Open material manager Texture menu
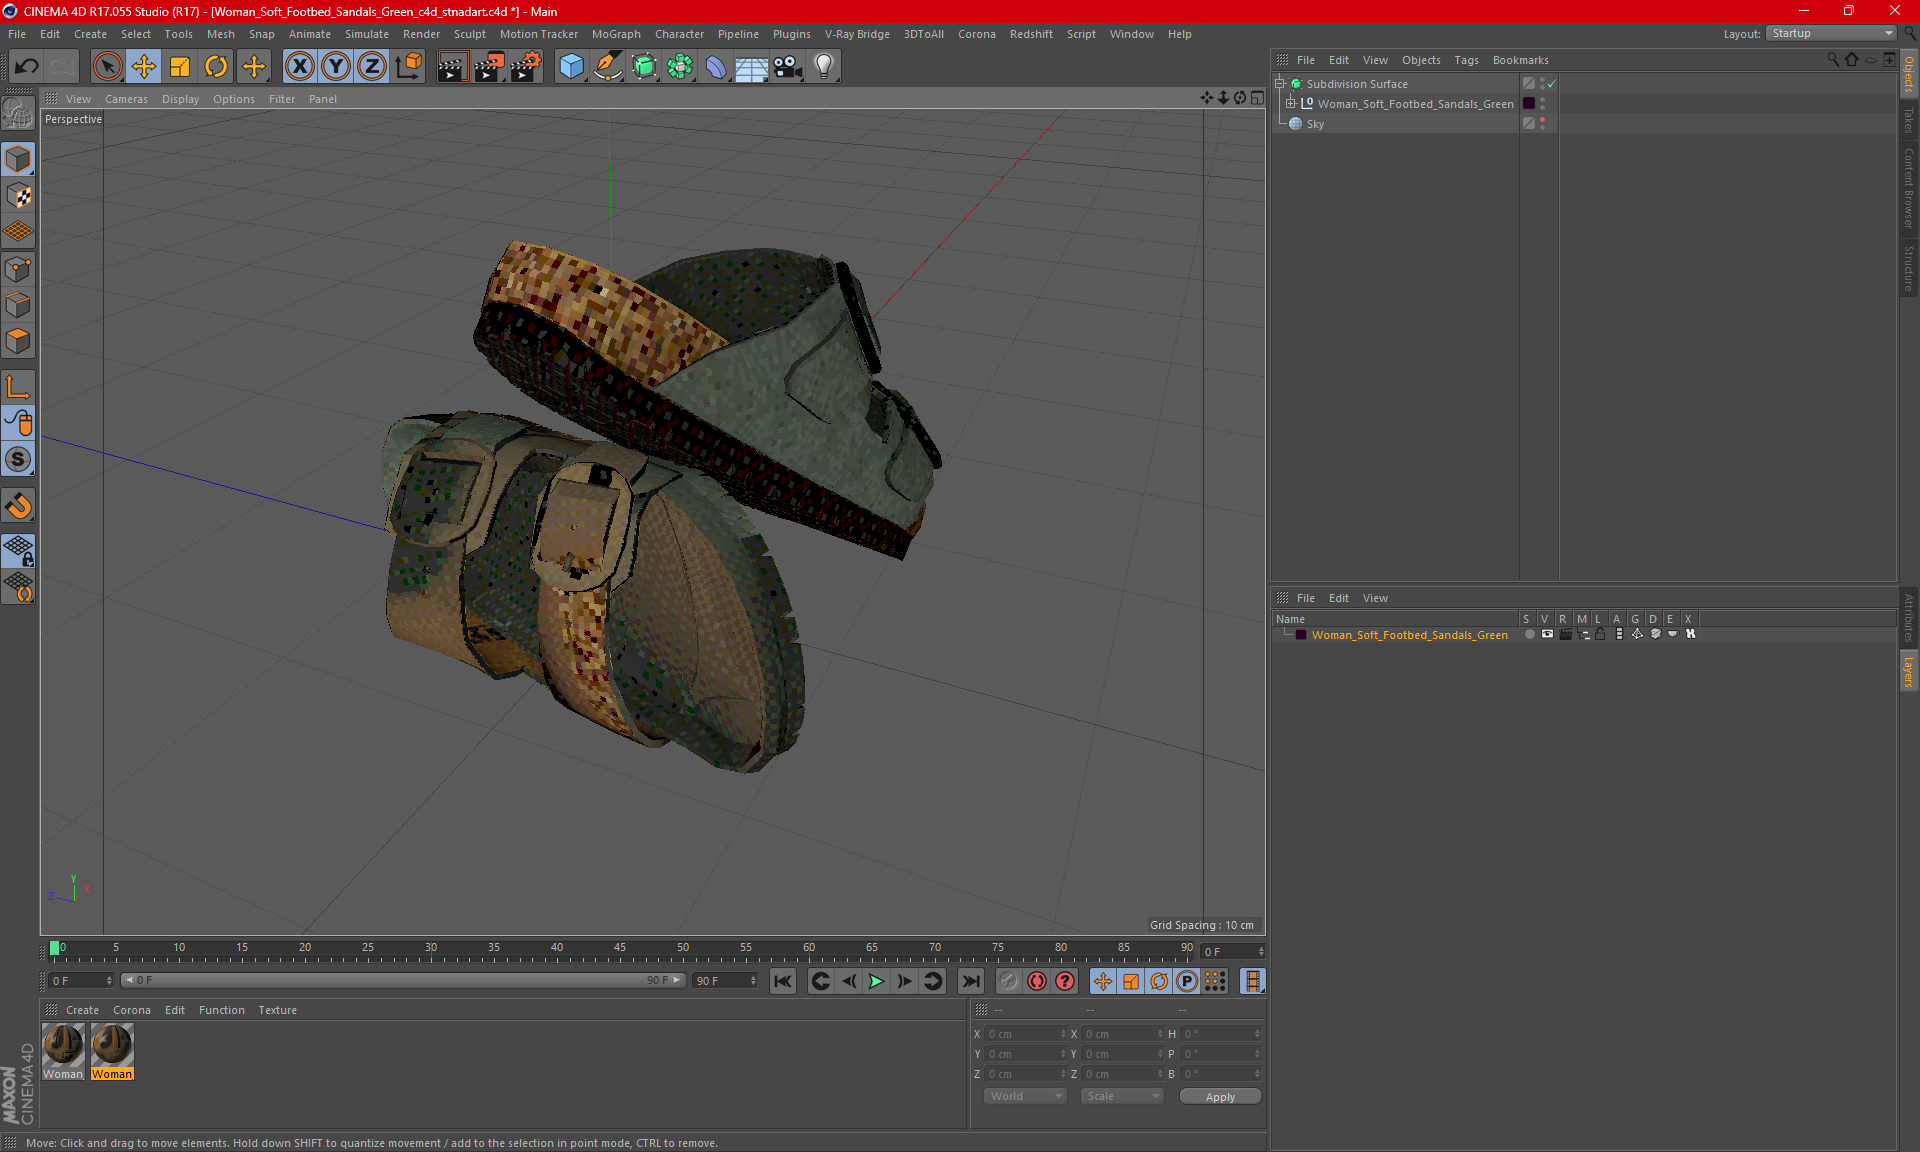Image resolution: width=1920 pixels, height=1152 pixels. pos(277,1010)
